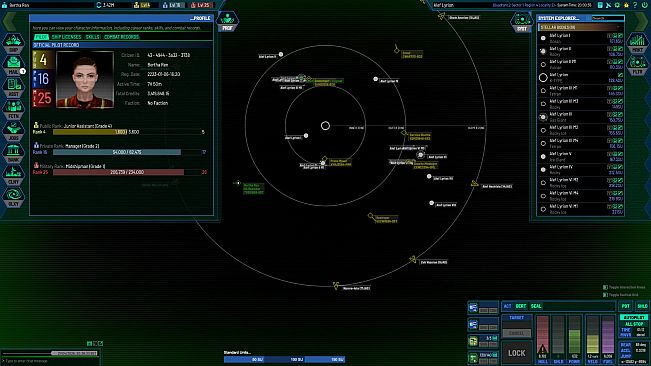The width and height of the screenshot is (651, 366).
Task: Click the PROF profile hexagon icon
Action: [228, 22]
